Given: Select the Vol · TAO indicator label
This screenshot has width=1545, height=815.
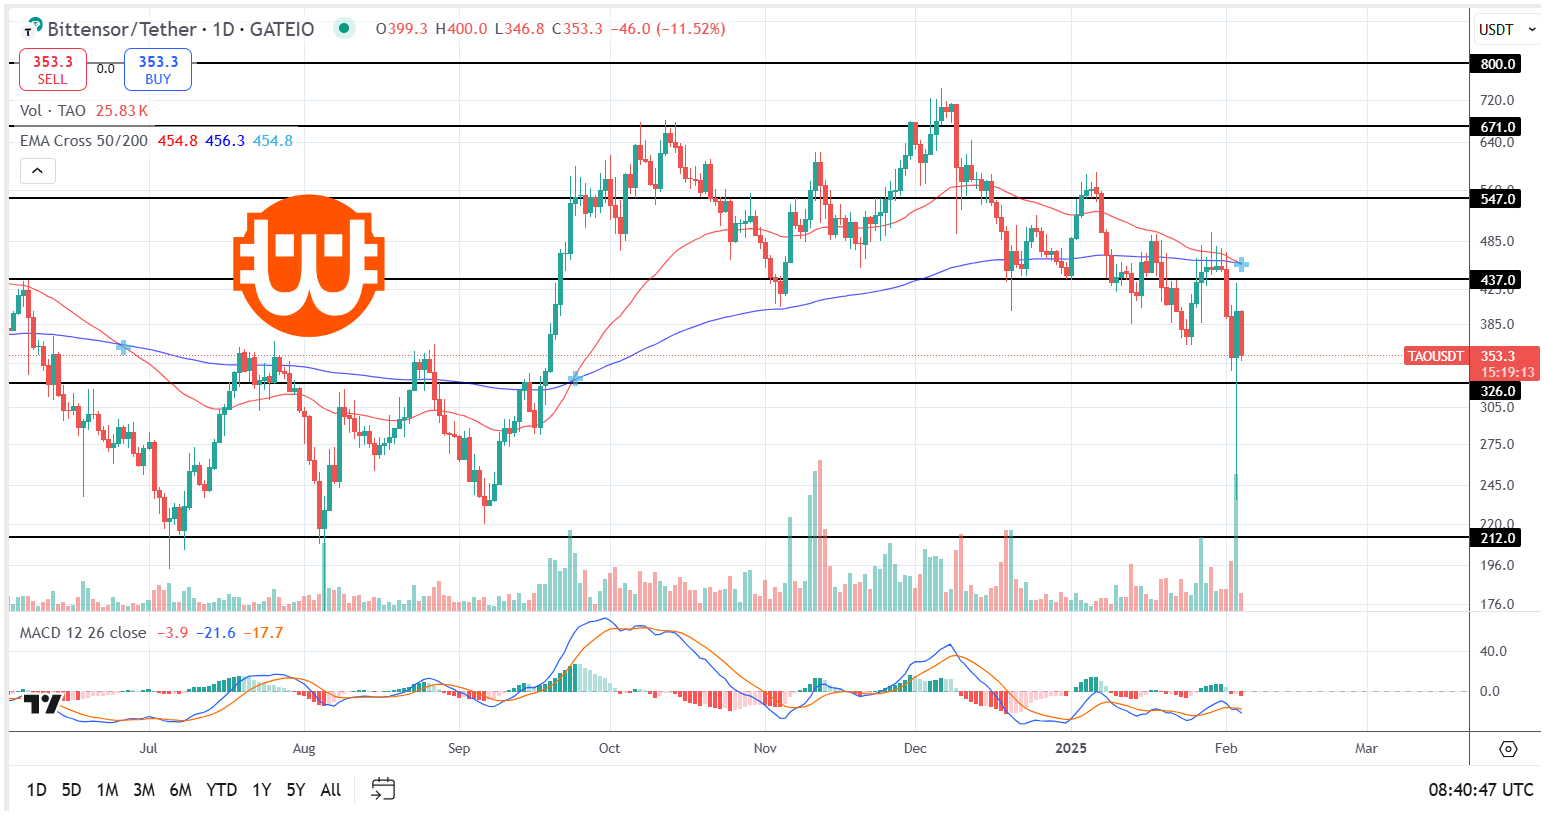Looking at the screenshot, I should (x=53, y=111).
